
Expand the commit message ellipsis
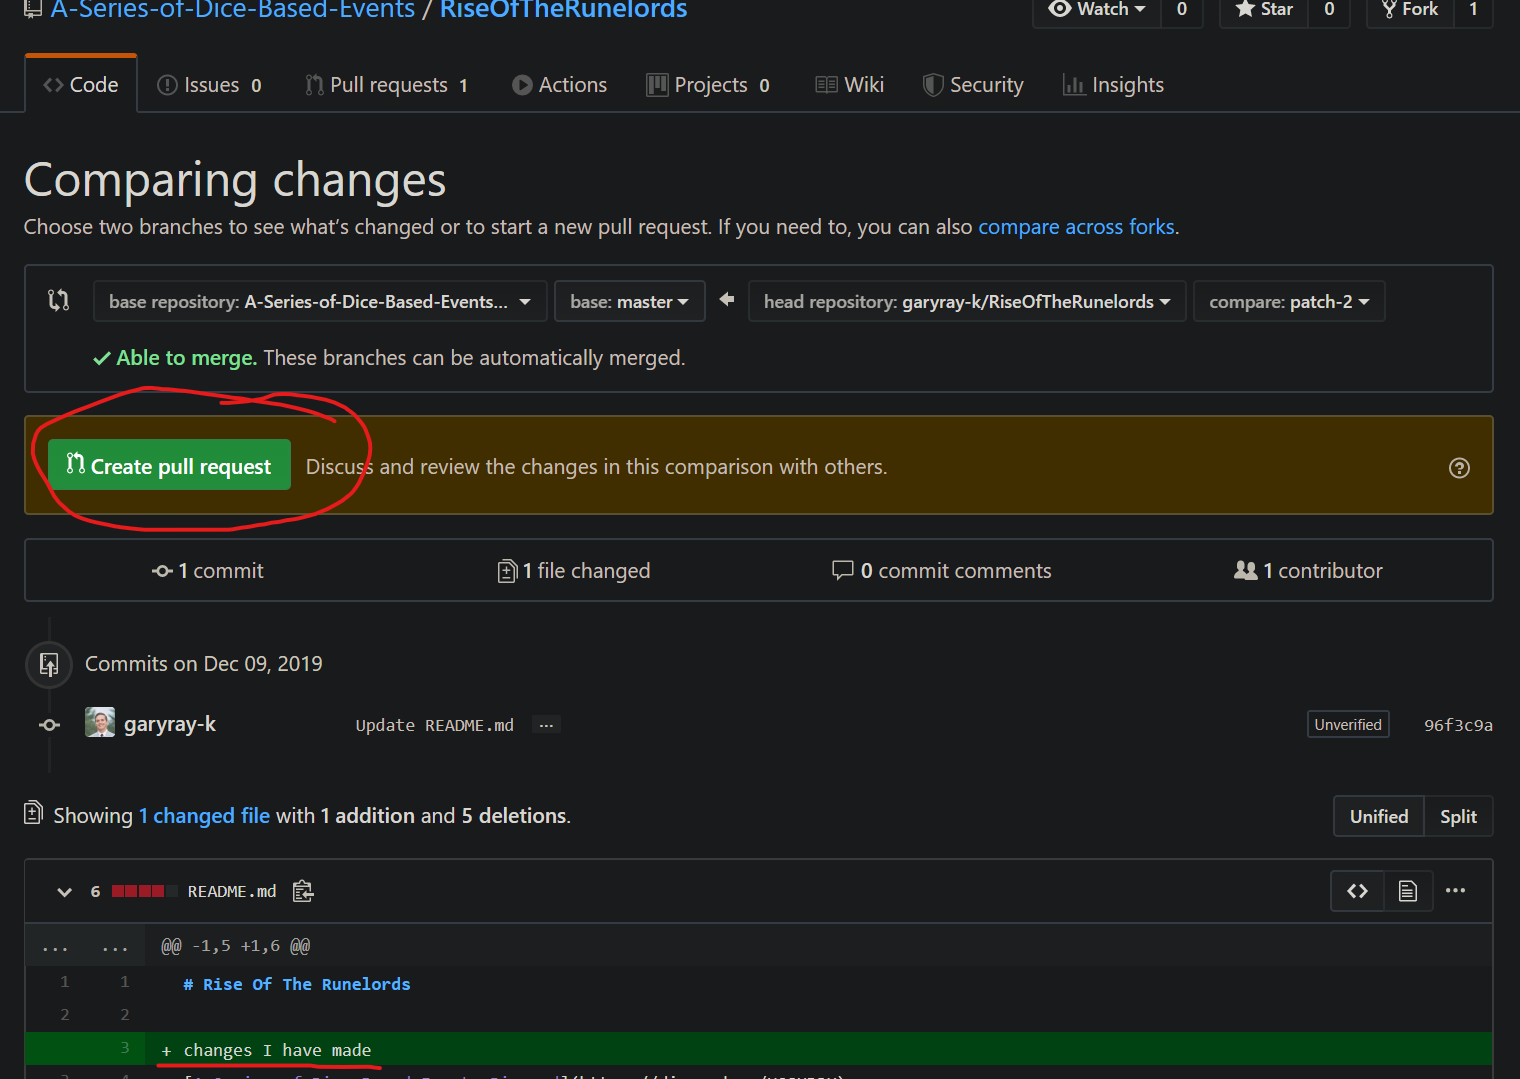coord(546,725)
